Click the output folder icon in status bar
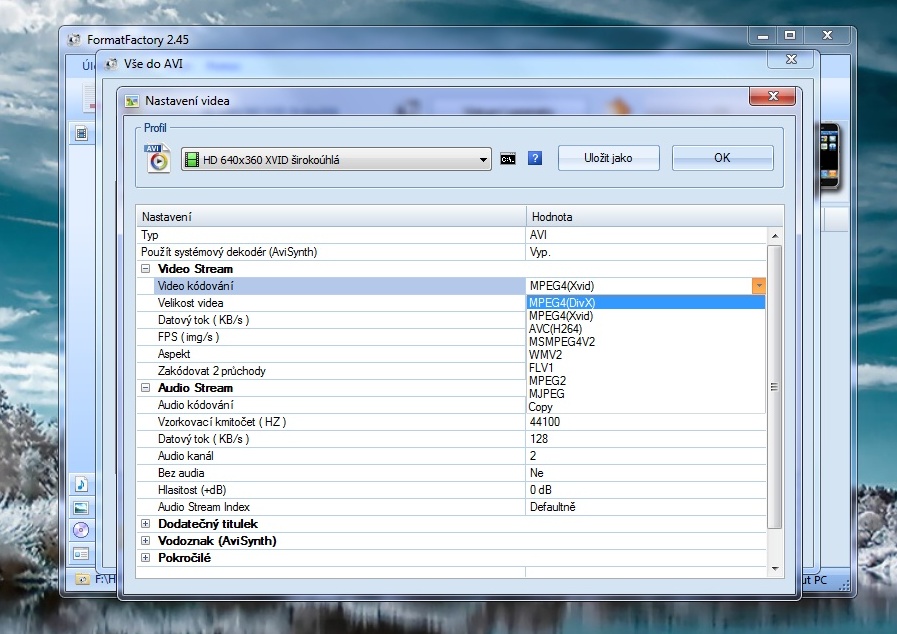The width and height of the screenshot is (897, 634). coord(81,580)
